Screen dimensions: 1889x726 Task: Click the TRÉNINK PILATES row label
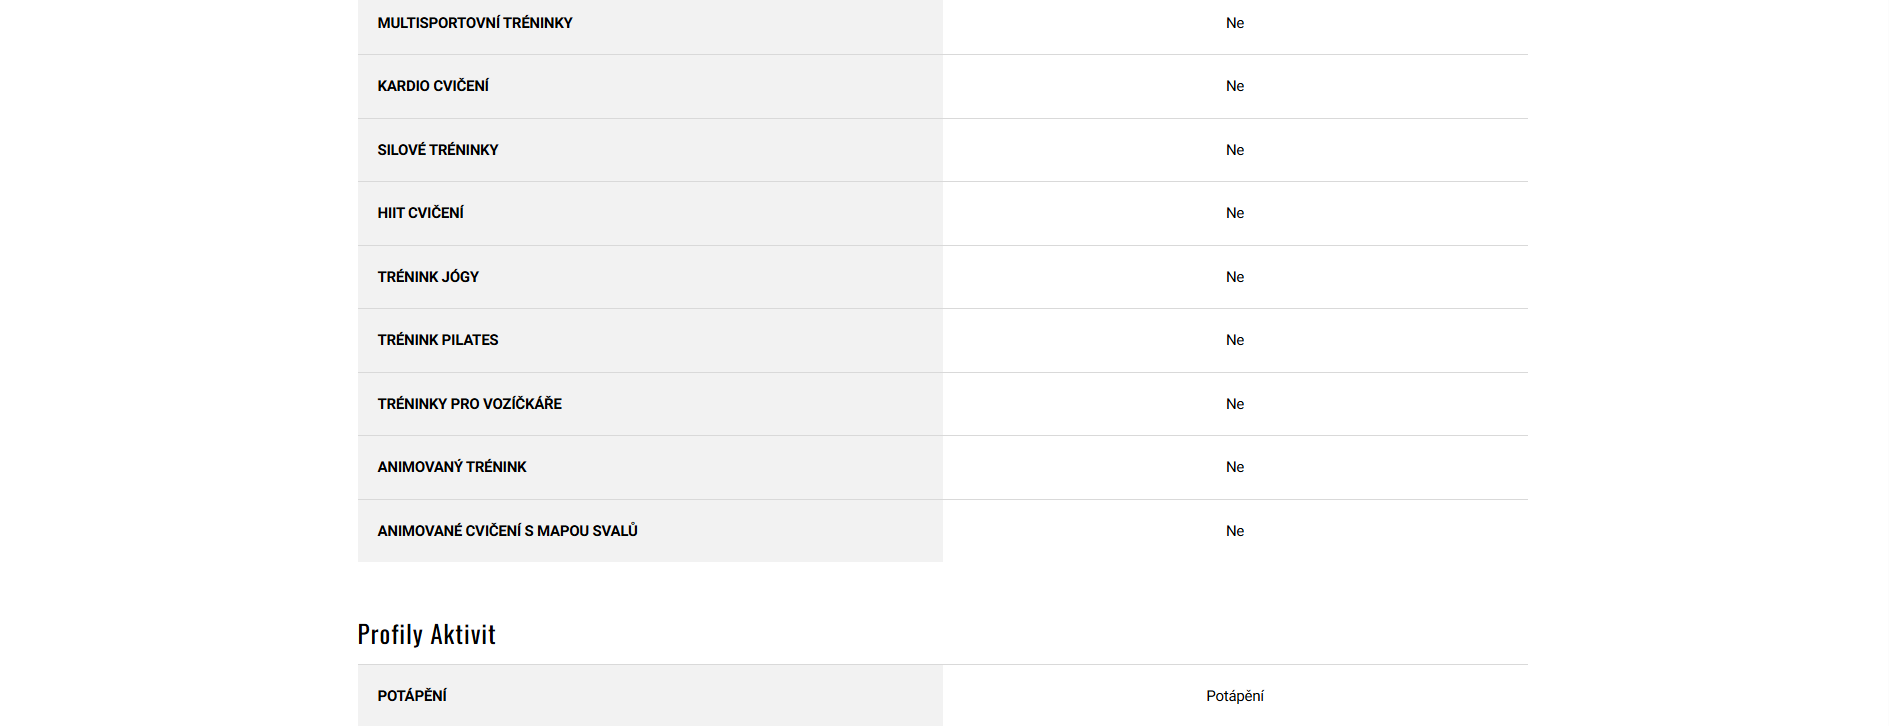click(438, 340)
